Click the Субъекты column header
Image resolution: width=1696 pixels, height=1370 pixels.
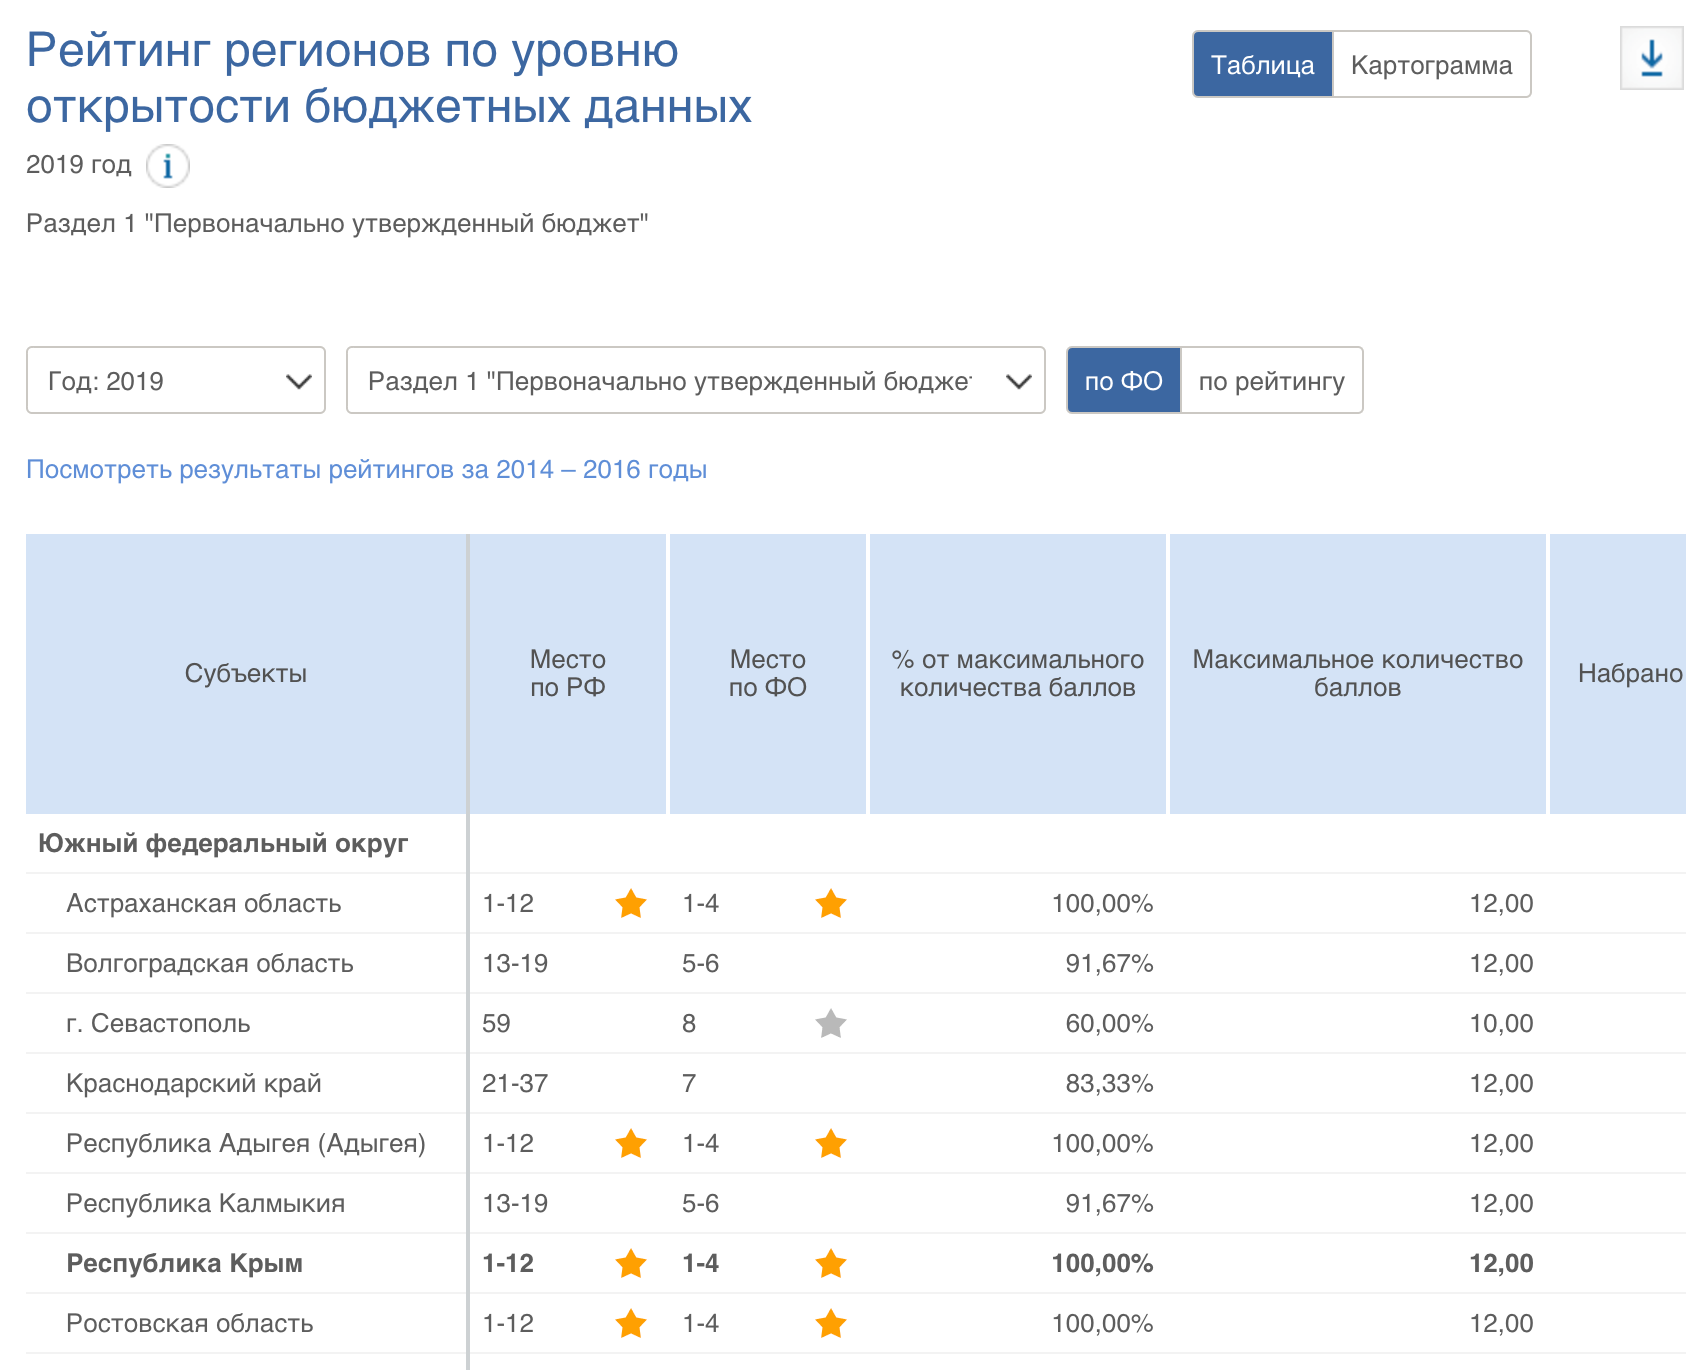245,674
